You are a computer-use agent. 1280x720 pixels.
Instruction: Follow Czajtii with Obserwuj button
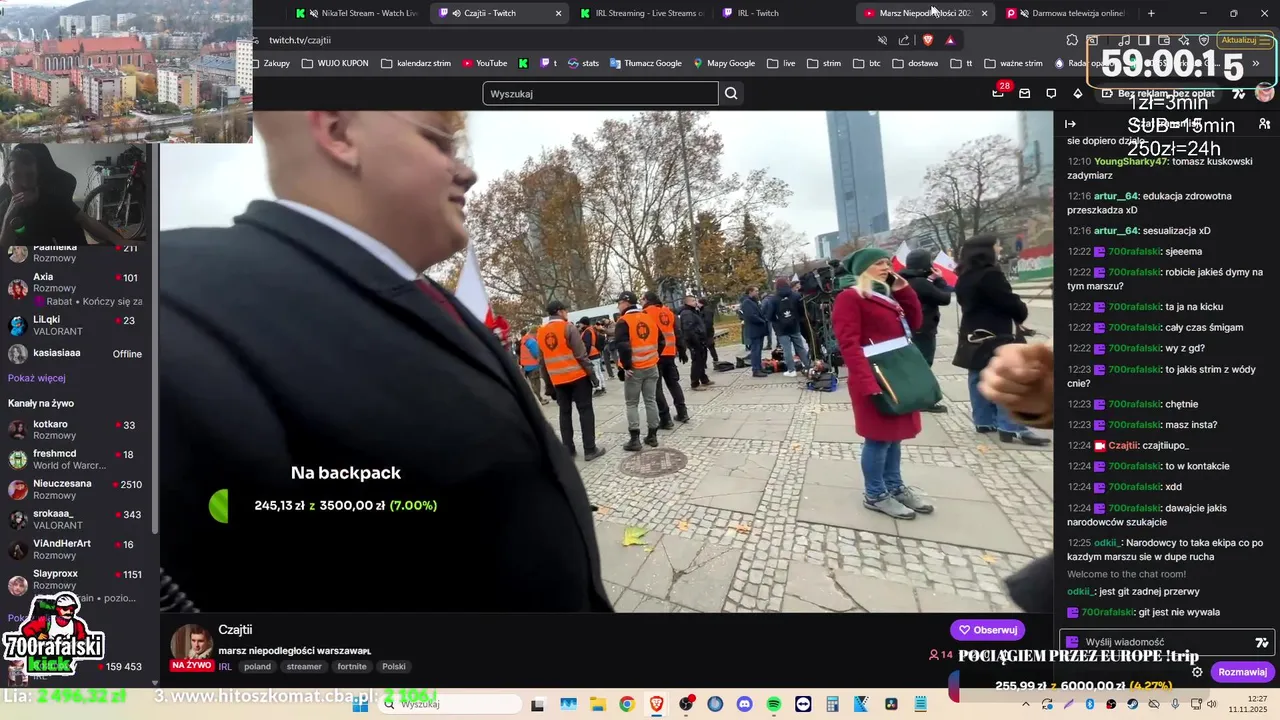pyautogui.click(x=987, y=630)
